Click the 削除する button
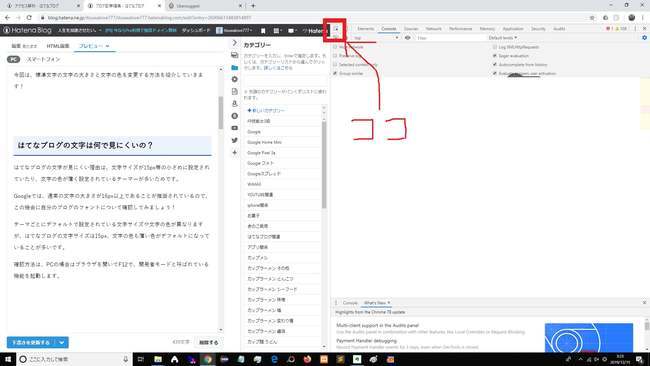This screenshot has height=366, width=650. [x=209, y=342]
